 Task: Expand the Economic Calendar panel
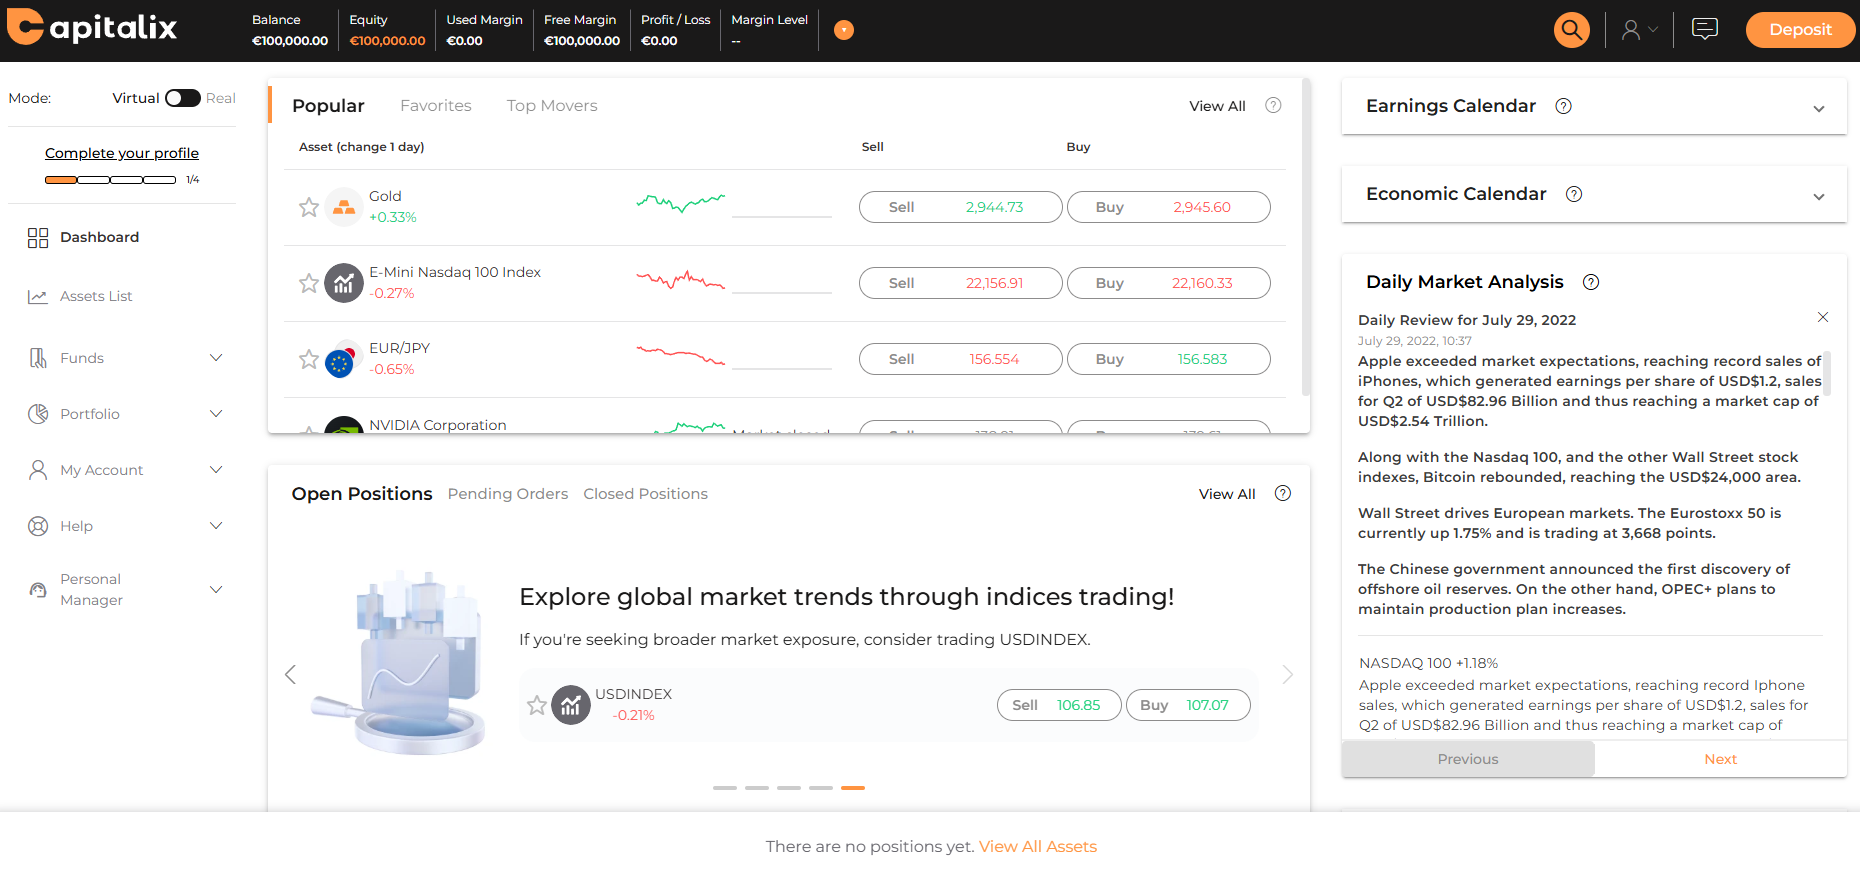(1819, 197)
